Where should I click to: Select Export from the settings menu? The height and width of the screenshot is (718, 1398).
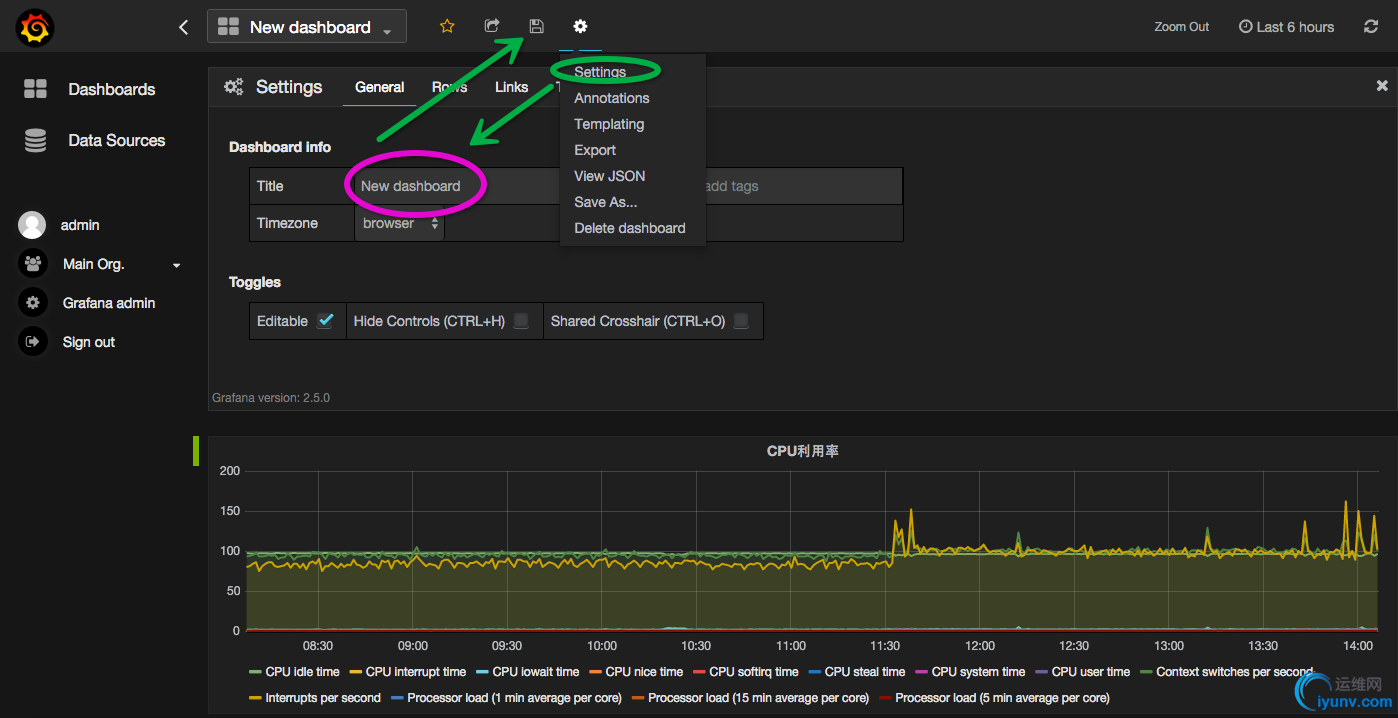595,150
